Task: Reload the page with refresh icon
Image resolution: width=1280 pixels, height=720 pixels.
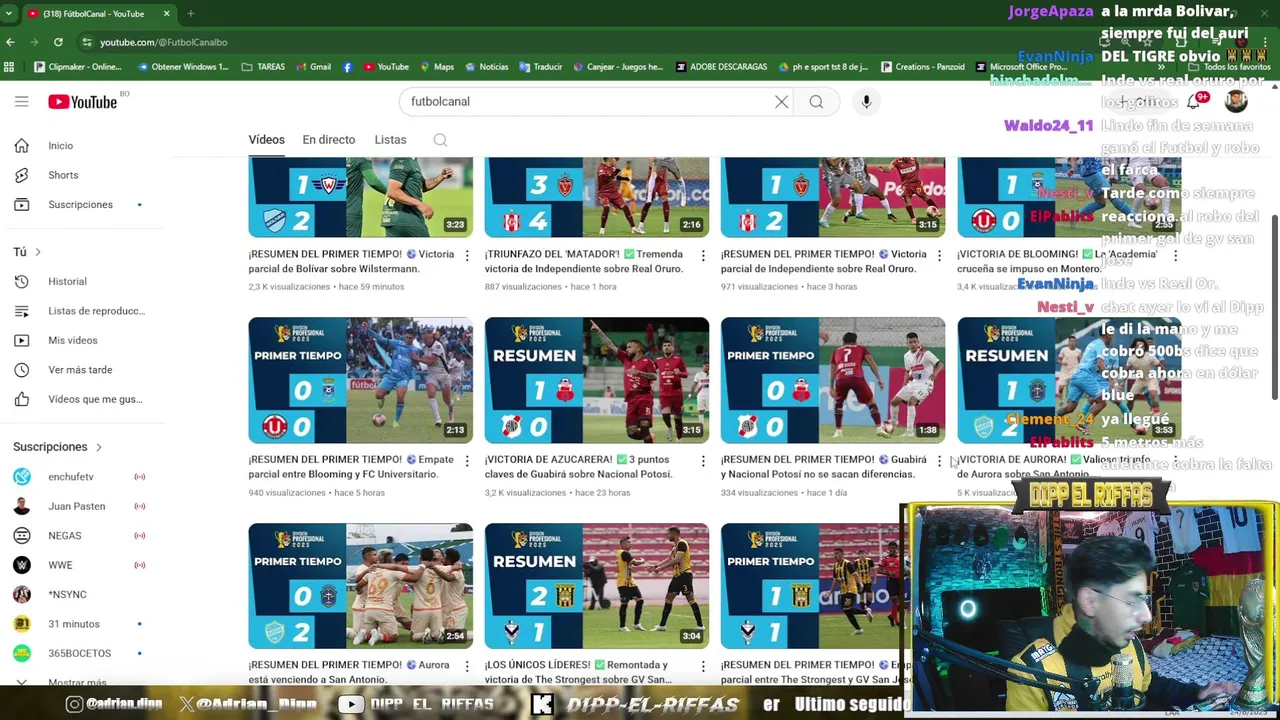Action: click(58, 42)
